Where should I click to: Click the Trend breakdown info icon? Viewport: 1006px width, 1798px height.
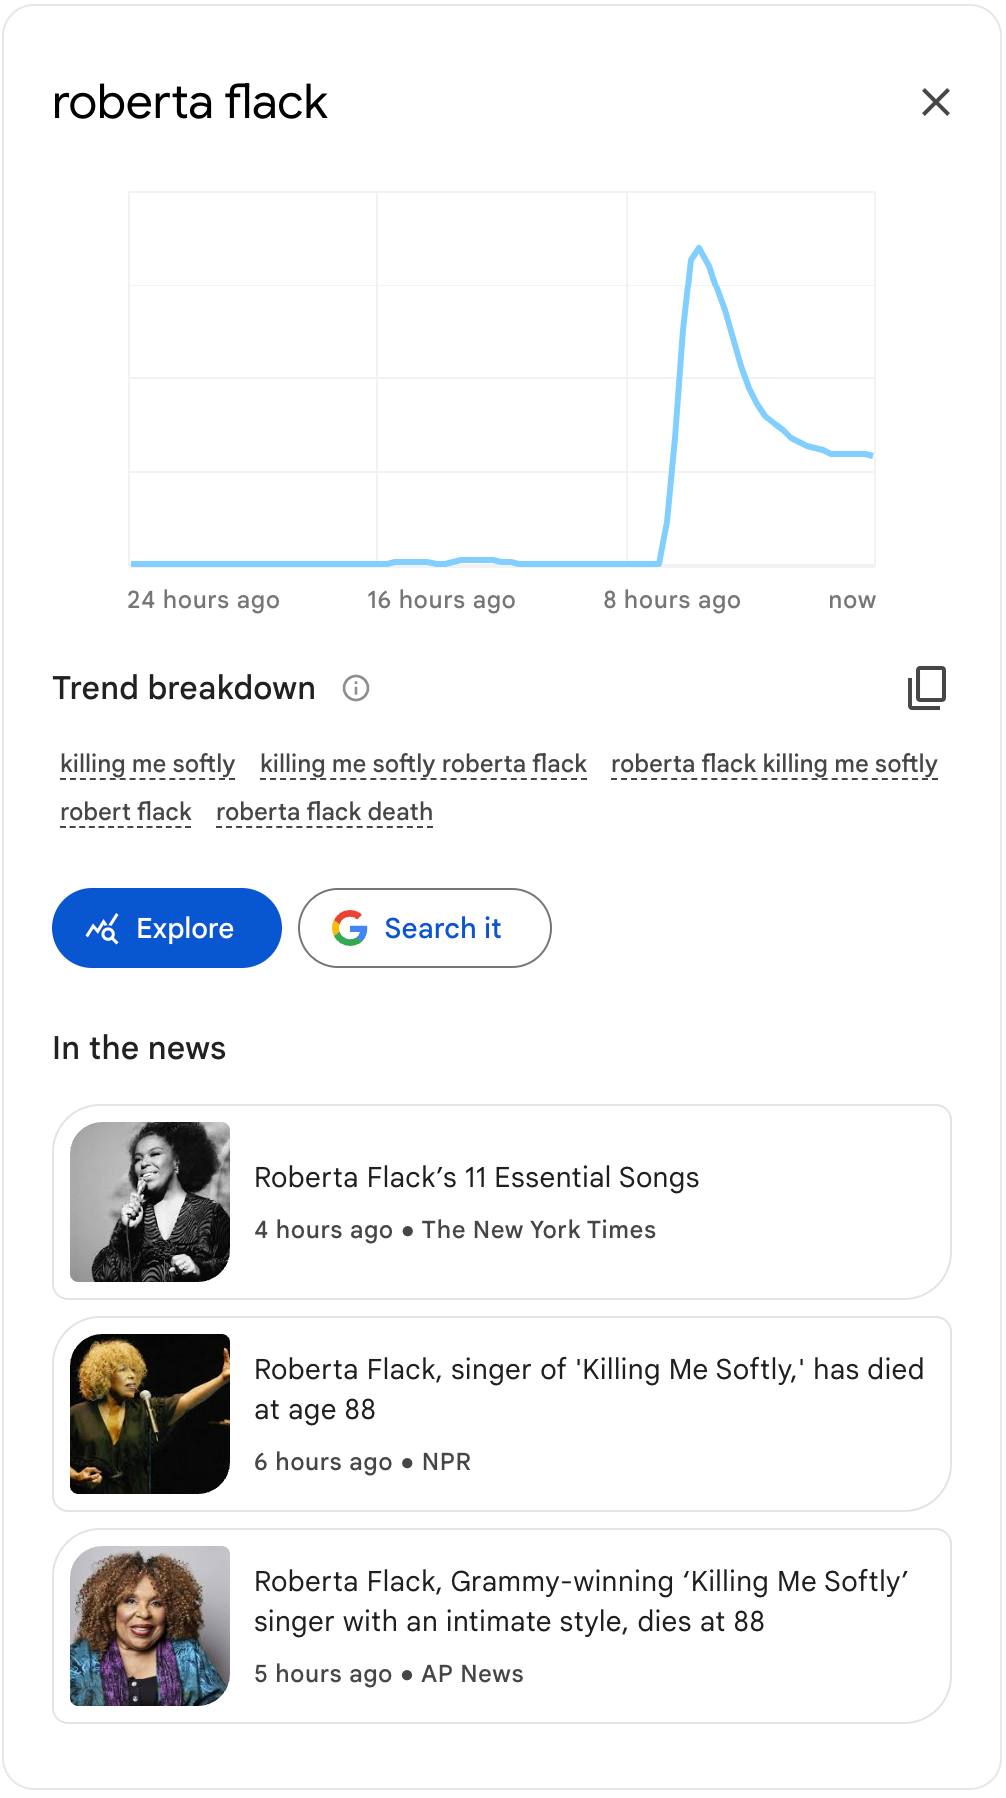pyautogui.click(x=356, y=688)
